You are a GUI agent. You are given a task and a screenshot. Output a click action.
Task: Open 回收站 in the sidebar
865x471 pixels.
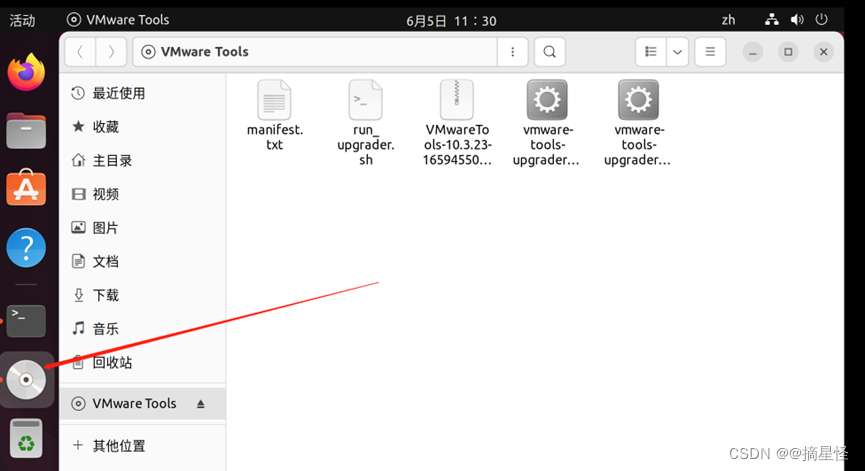click(x=142, y=362)
